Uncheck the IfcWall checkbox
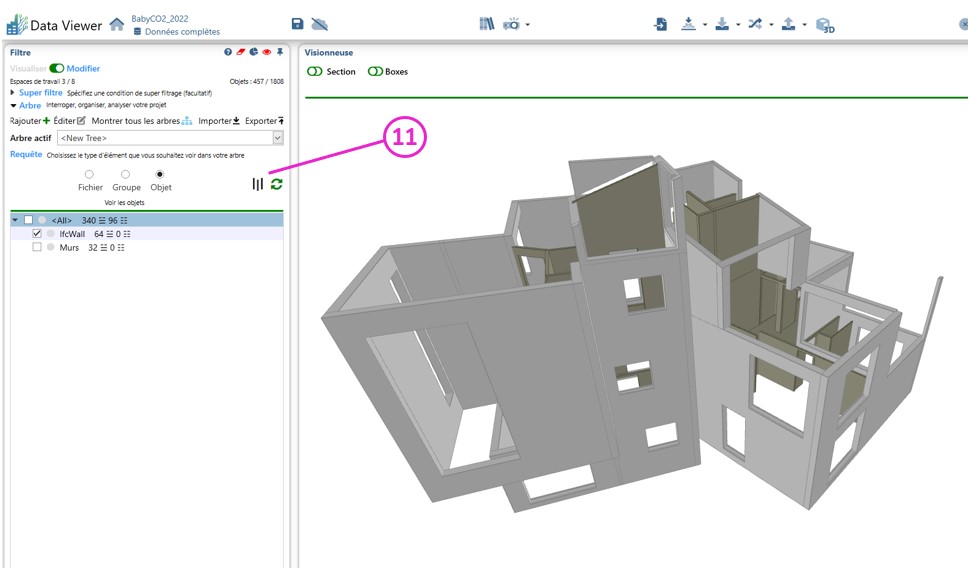This screenshot has width=969, height=568. 37,233
